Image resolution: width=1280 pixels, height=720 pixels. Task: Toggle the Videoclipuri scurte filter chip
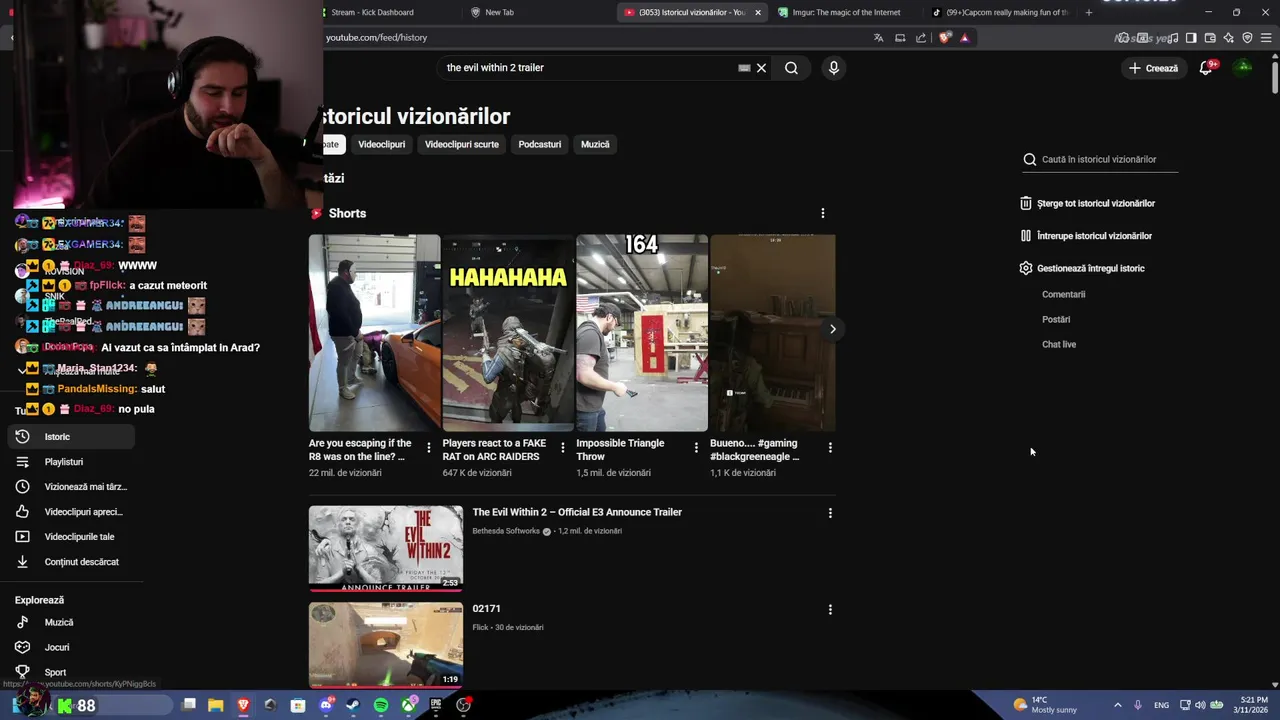462,144
